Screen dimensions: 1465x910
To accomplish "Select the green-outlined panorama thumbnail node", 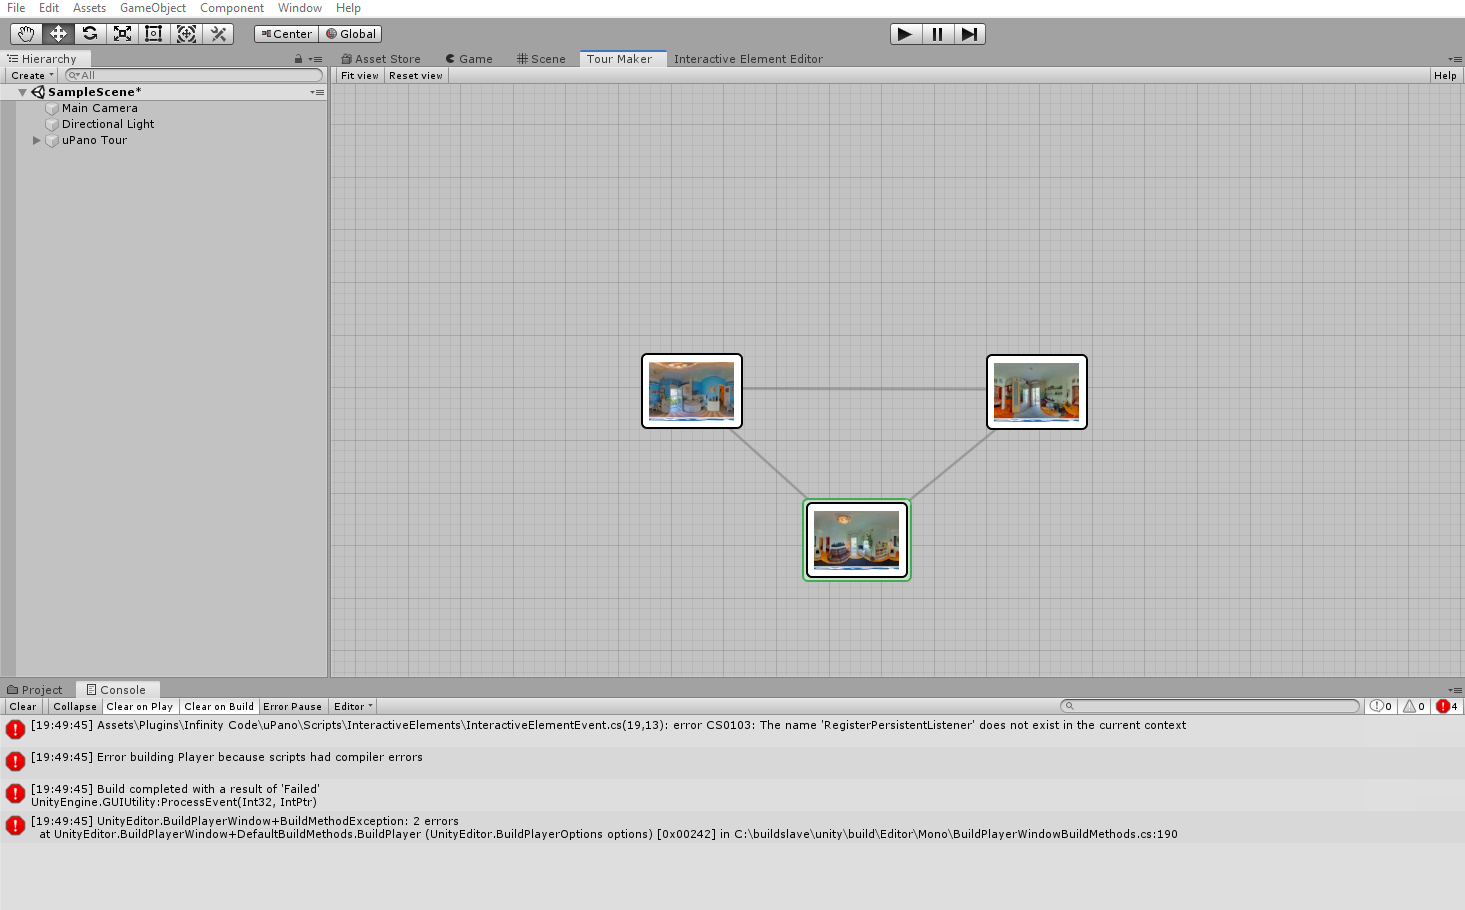I will (x=857, y=540).
